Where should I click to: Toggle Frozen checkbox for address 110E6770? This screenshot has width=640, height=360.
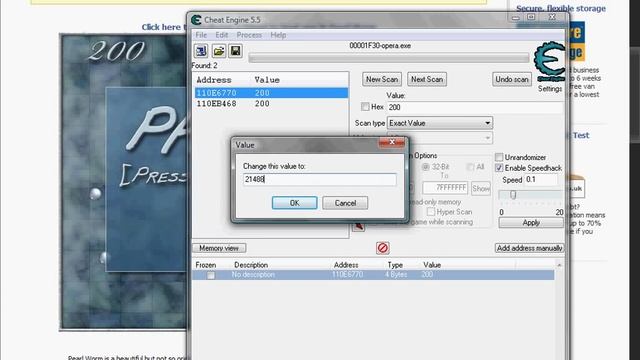[211, 275]
